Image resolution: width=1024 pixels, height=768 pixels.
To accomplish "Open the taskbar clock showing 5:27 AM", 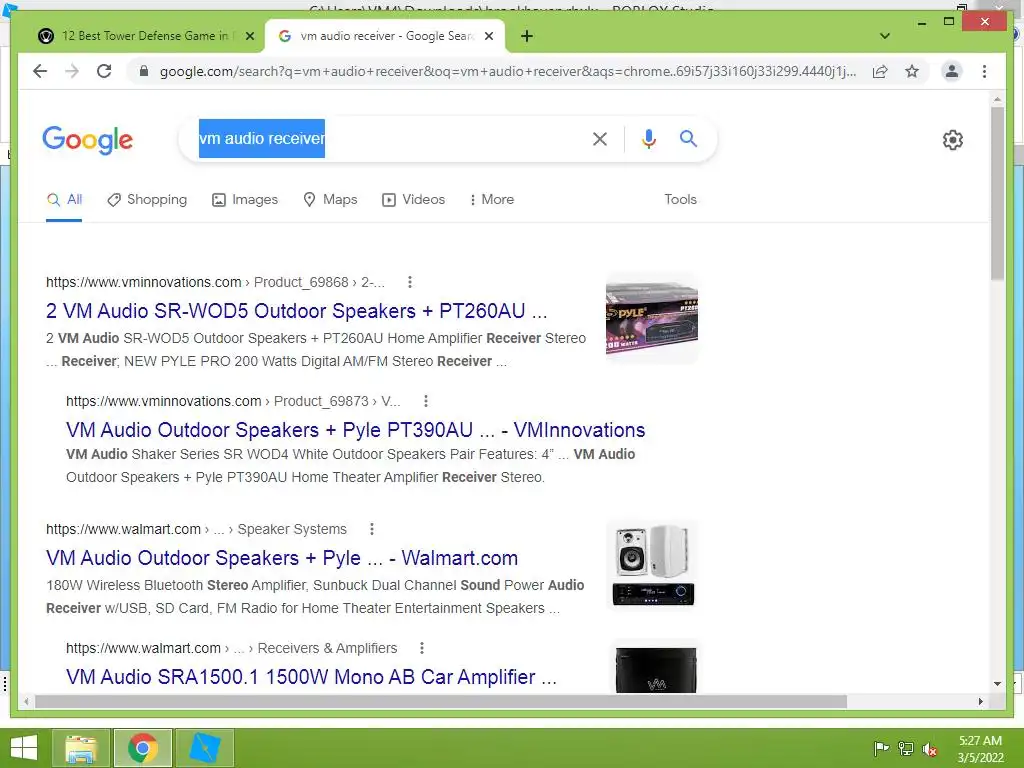I will click(x=980, y=749).
